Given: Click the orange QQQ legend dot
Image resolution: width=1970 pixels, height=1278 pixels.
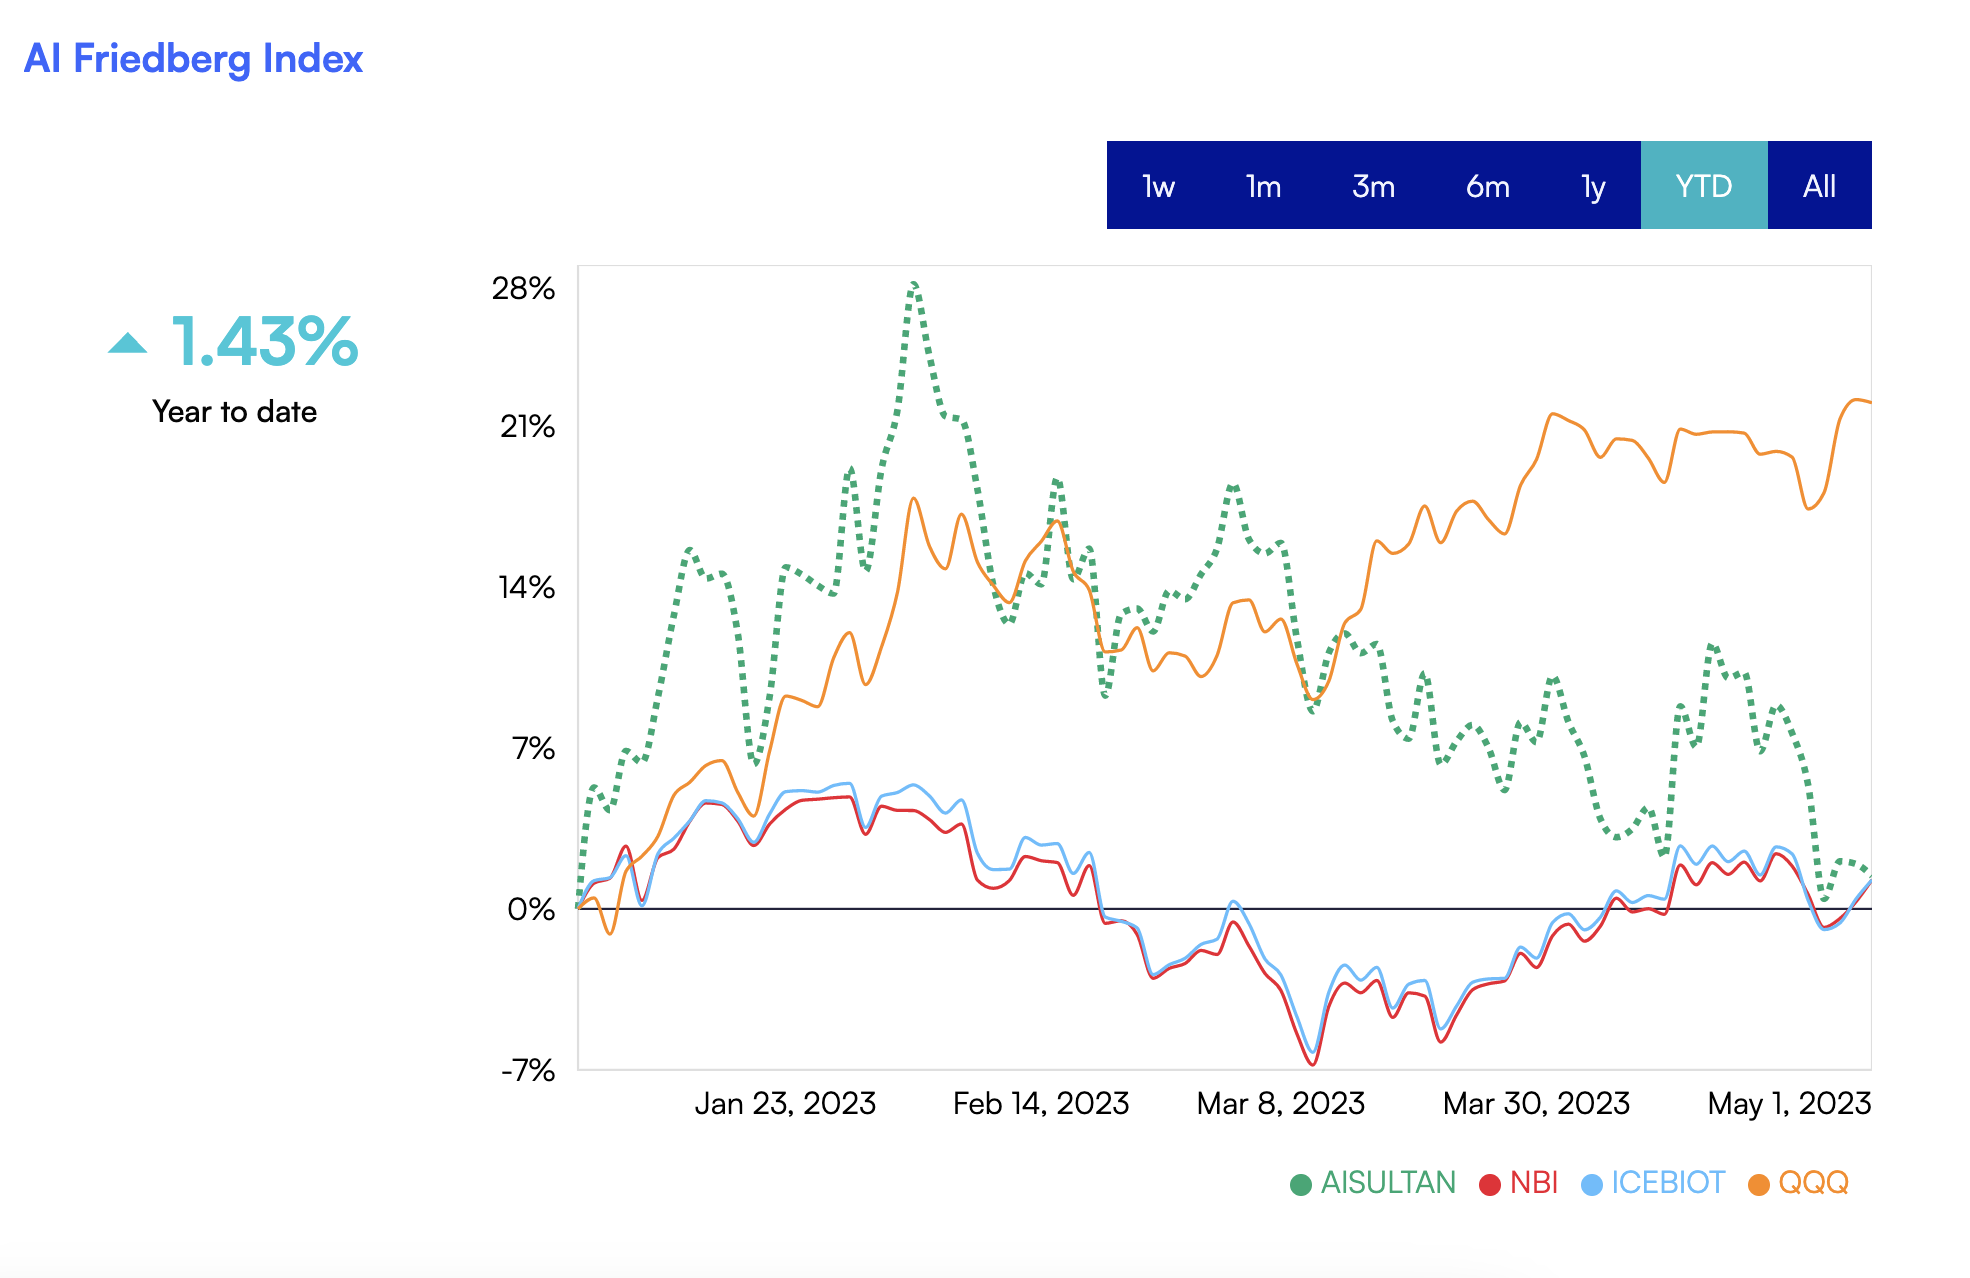Looking at the screenshot, I should 1759,1185.
